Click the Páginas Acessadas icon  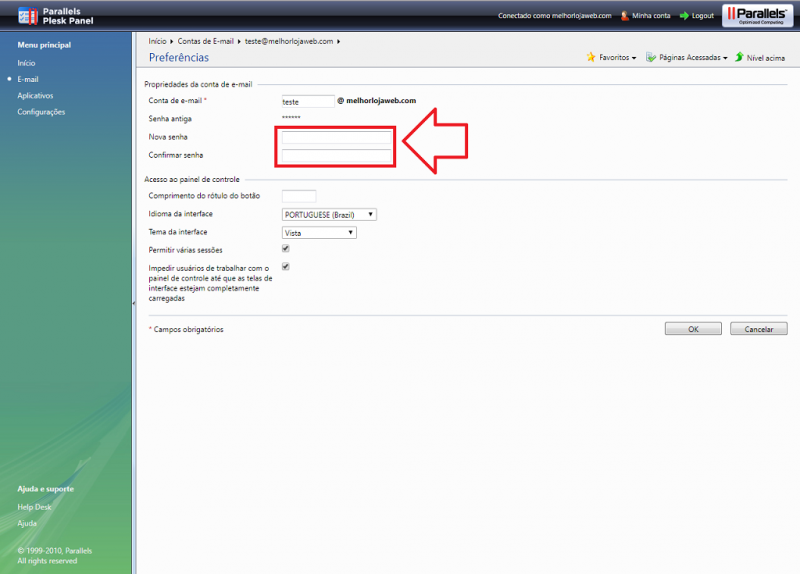tap(651, 57)
